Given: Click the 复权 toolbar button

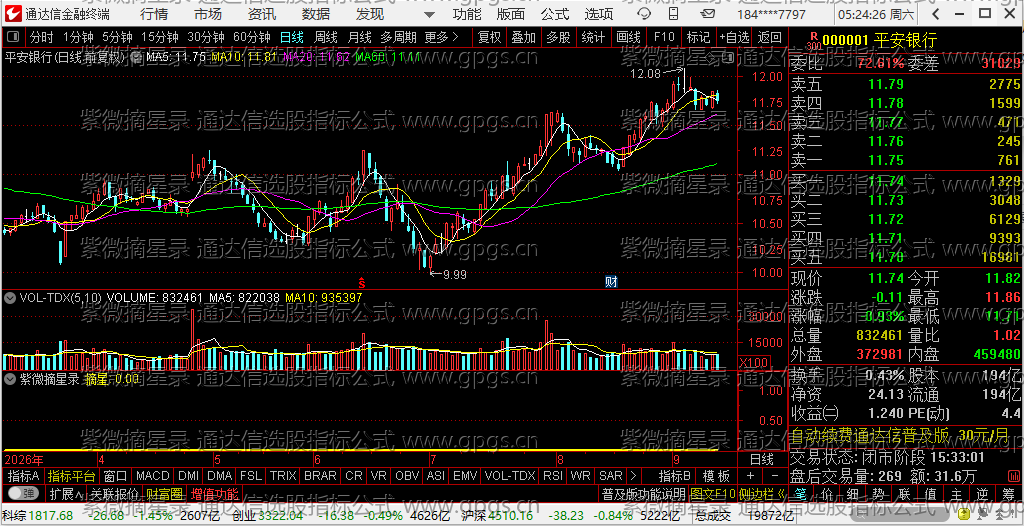Looking at the screenshot, I should click(x=490, y=37).
